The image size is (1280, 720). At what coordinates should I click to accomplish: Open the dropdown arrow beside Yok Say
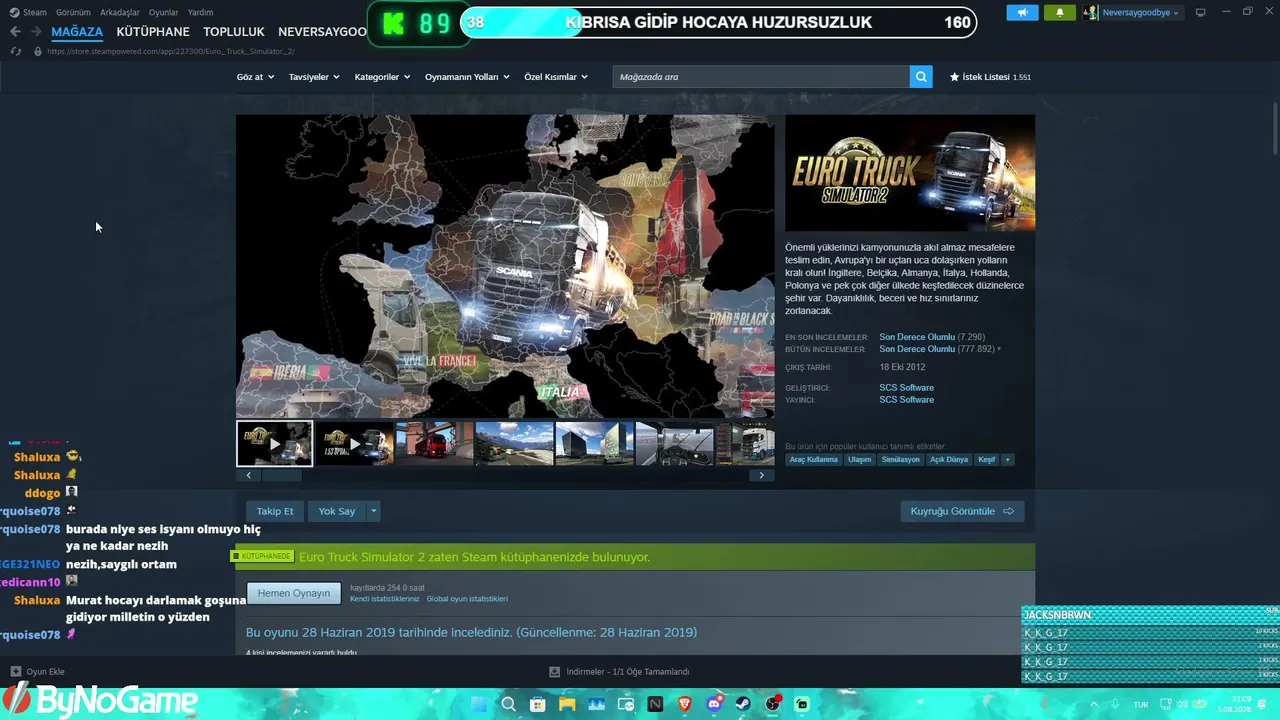click(x=373, y=511)
